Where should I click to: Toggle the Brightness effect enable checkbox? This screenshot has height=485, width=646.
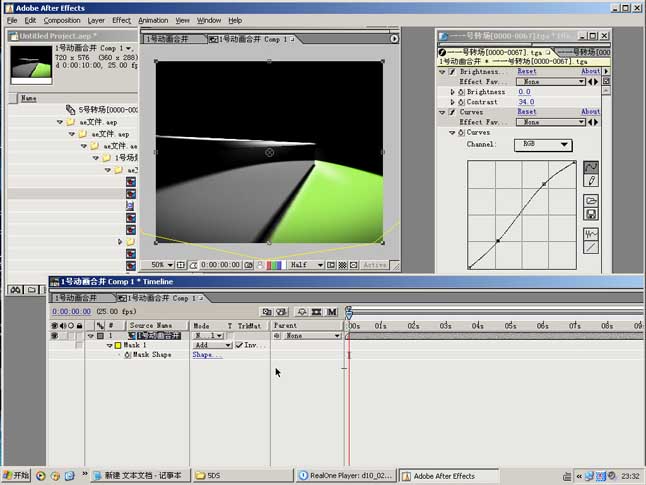click(452, 72)
